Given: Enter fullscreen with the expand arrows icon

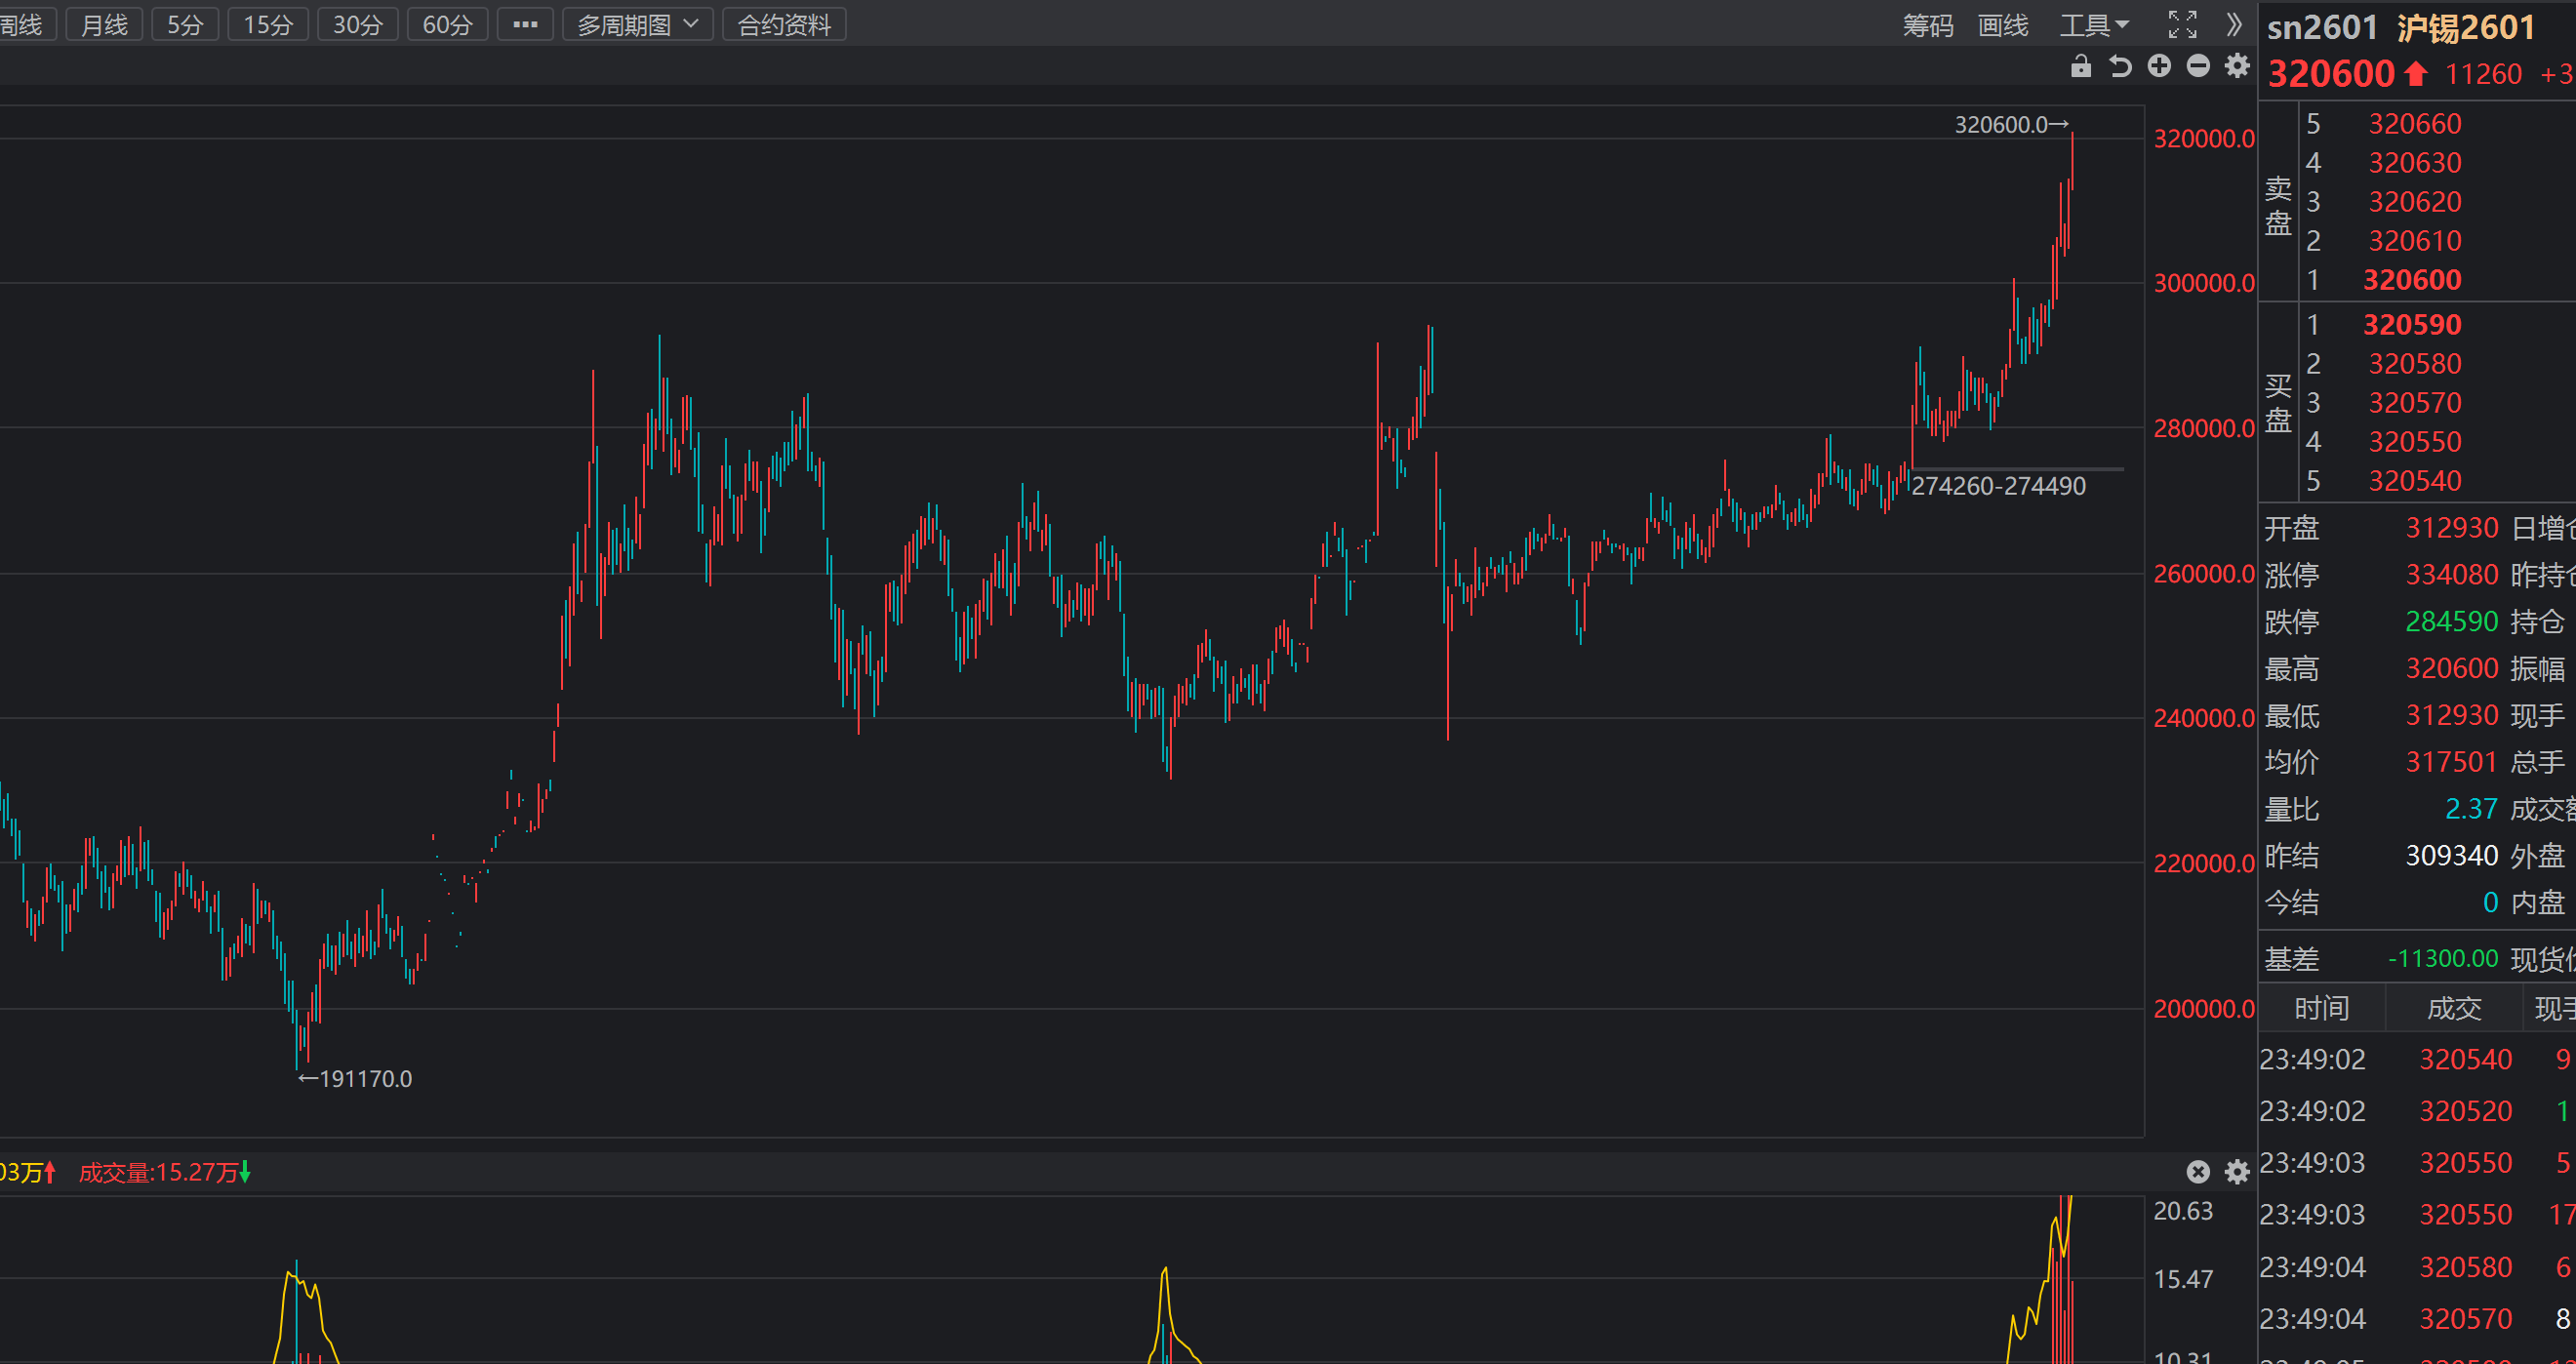Looking at the screenshot, I should point(2182,24).
